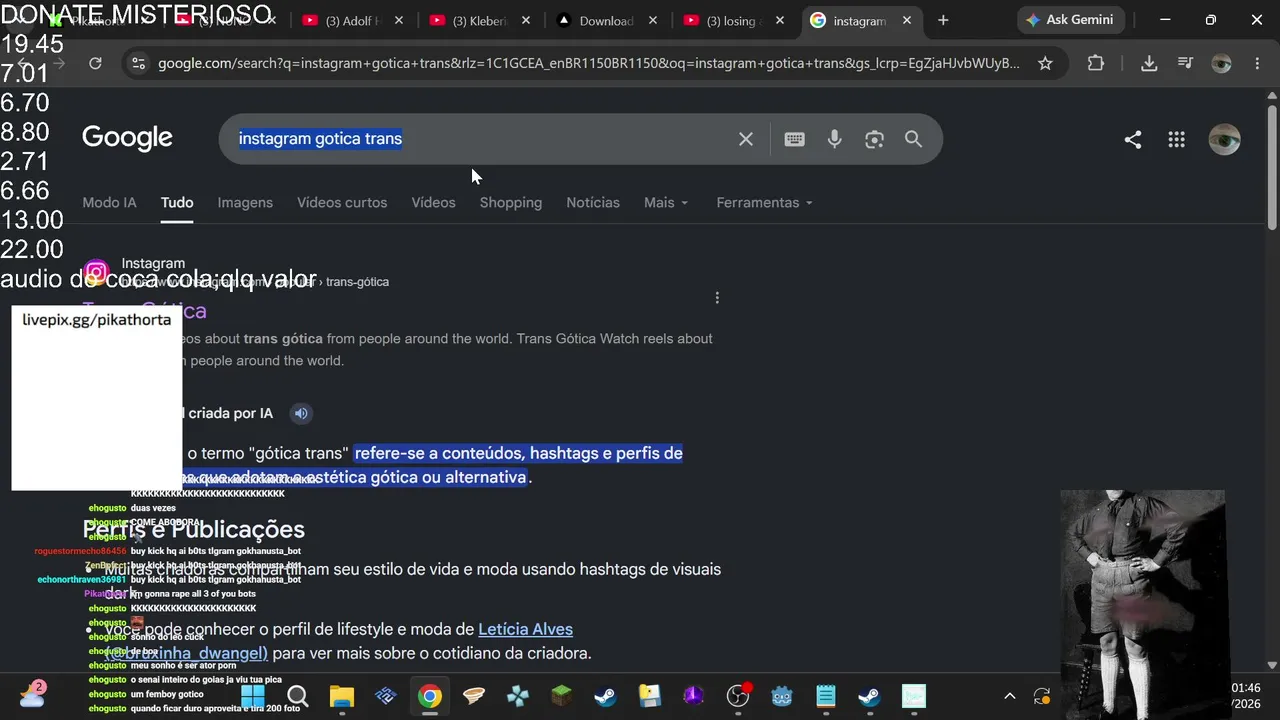Image resolution: width=1280 pixels, height=720 pixels.
Task: Click the address bar URL field
Action: click(588, 63)
